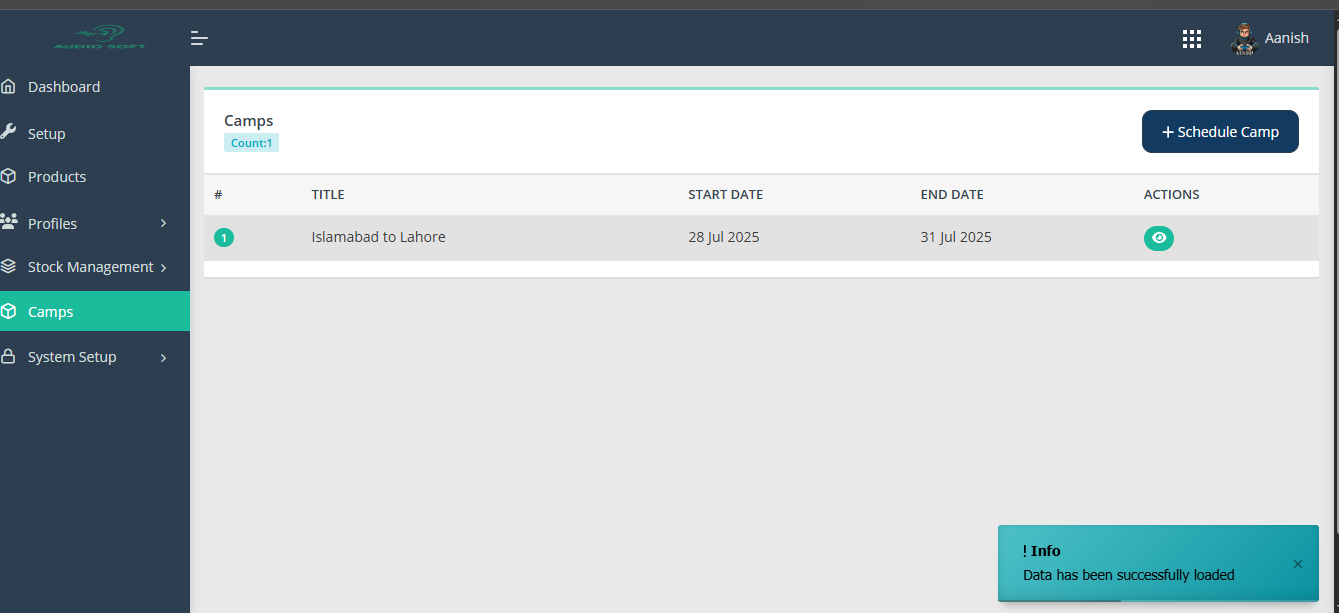Expand the System Setup chevron

164,357
